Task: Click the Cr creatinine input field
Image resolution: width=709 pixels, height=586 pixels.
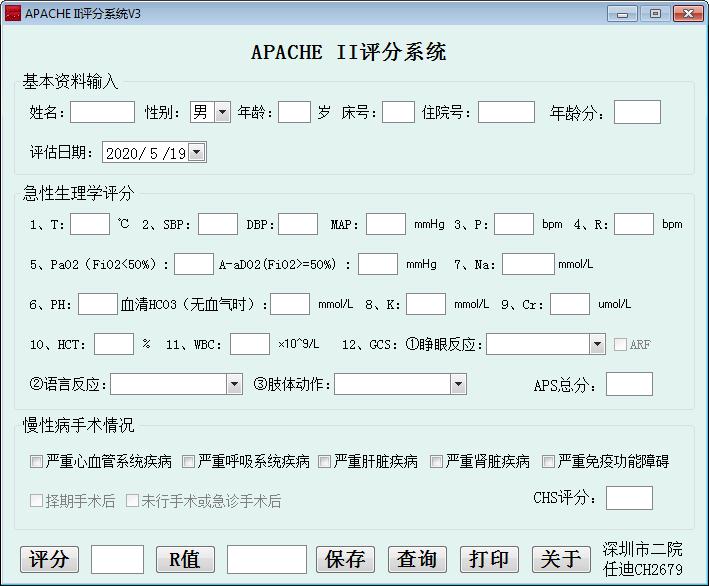Action: pyautogui.click(x=570, y=304)
